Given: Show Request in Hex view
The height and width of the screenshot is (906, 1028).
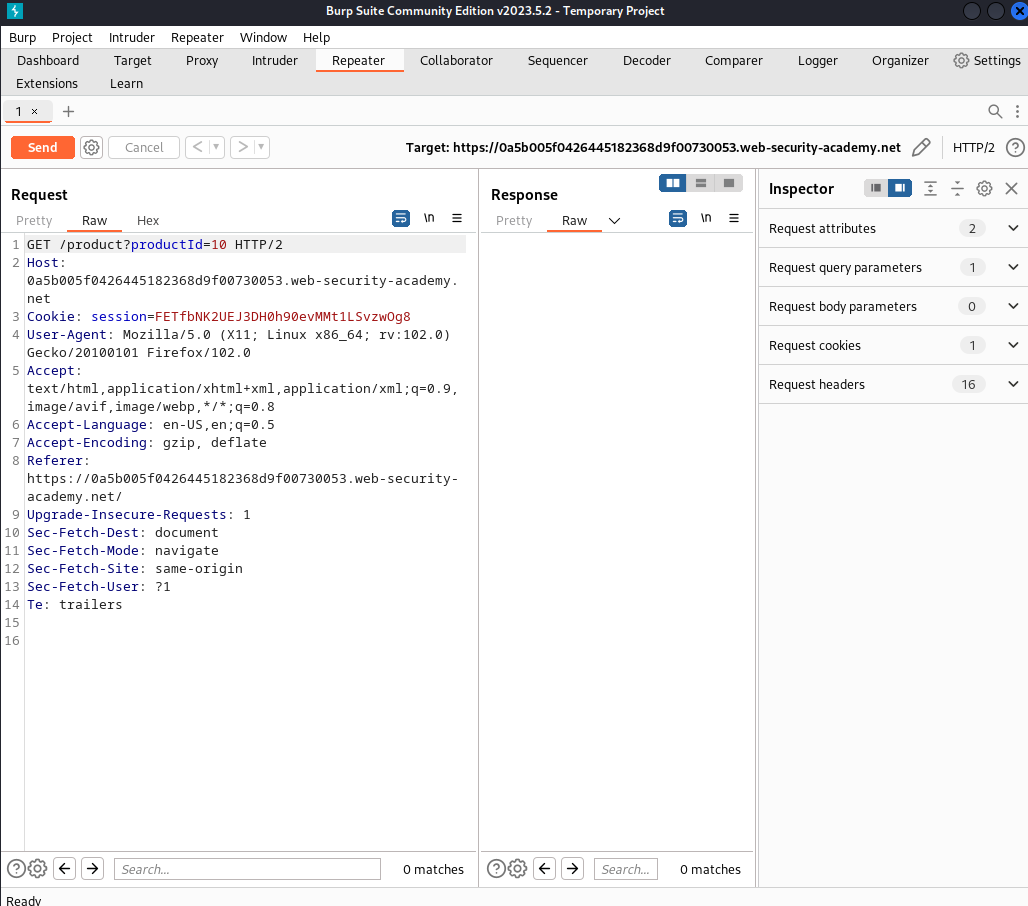Looking at the screenshot, I should [148, 221].
